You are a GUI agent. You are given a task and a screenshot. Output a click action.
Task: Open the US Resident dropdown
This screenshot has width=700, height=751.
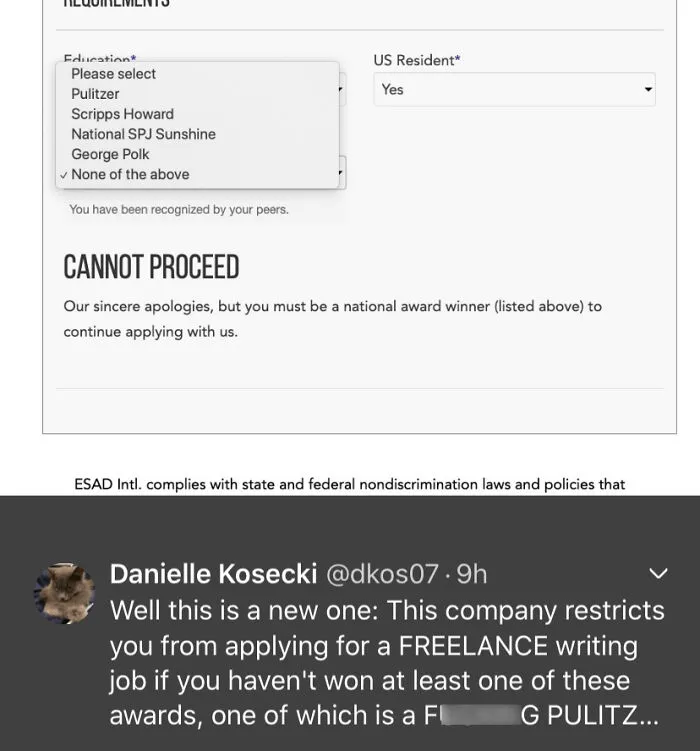click(514, 90)
